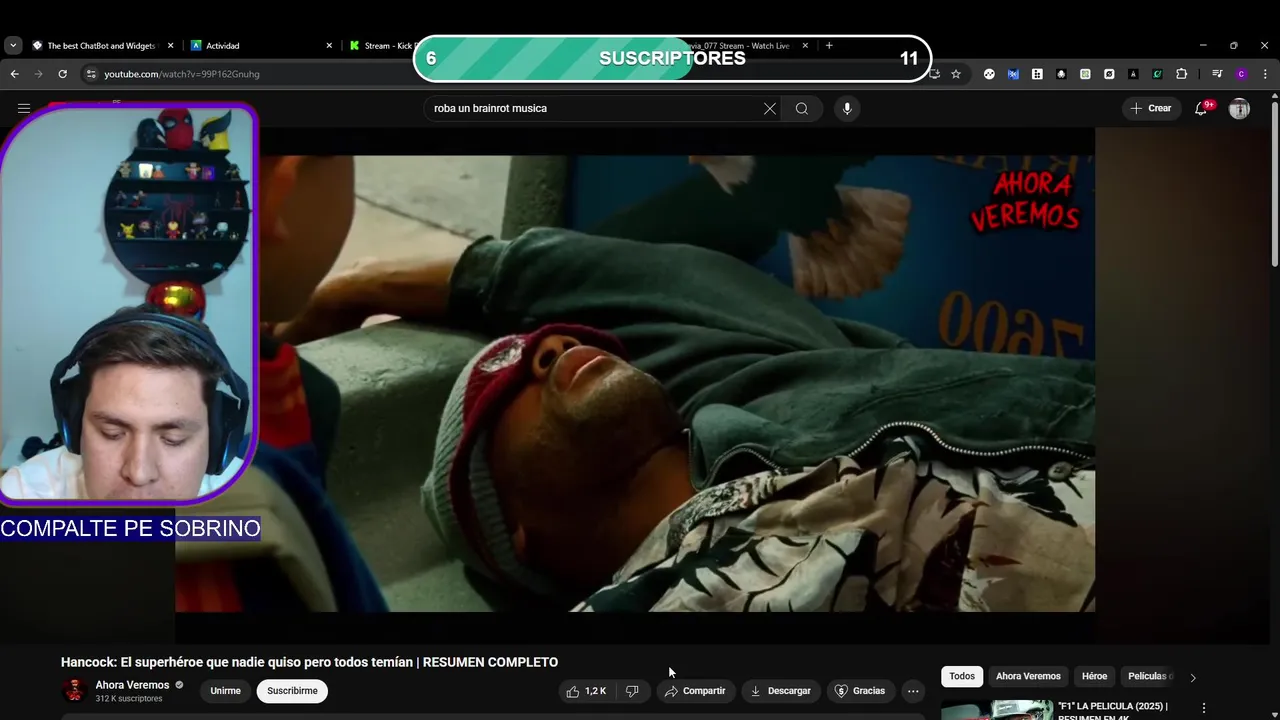1280x720 pixels.
Task: Subscribe with the Suscribirme button
Action: coord(292,691)
